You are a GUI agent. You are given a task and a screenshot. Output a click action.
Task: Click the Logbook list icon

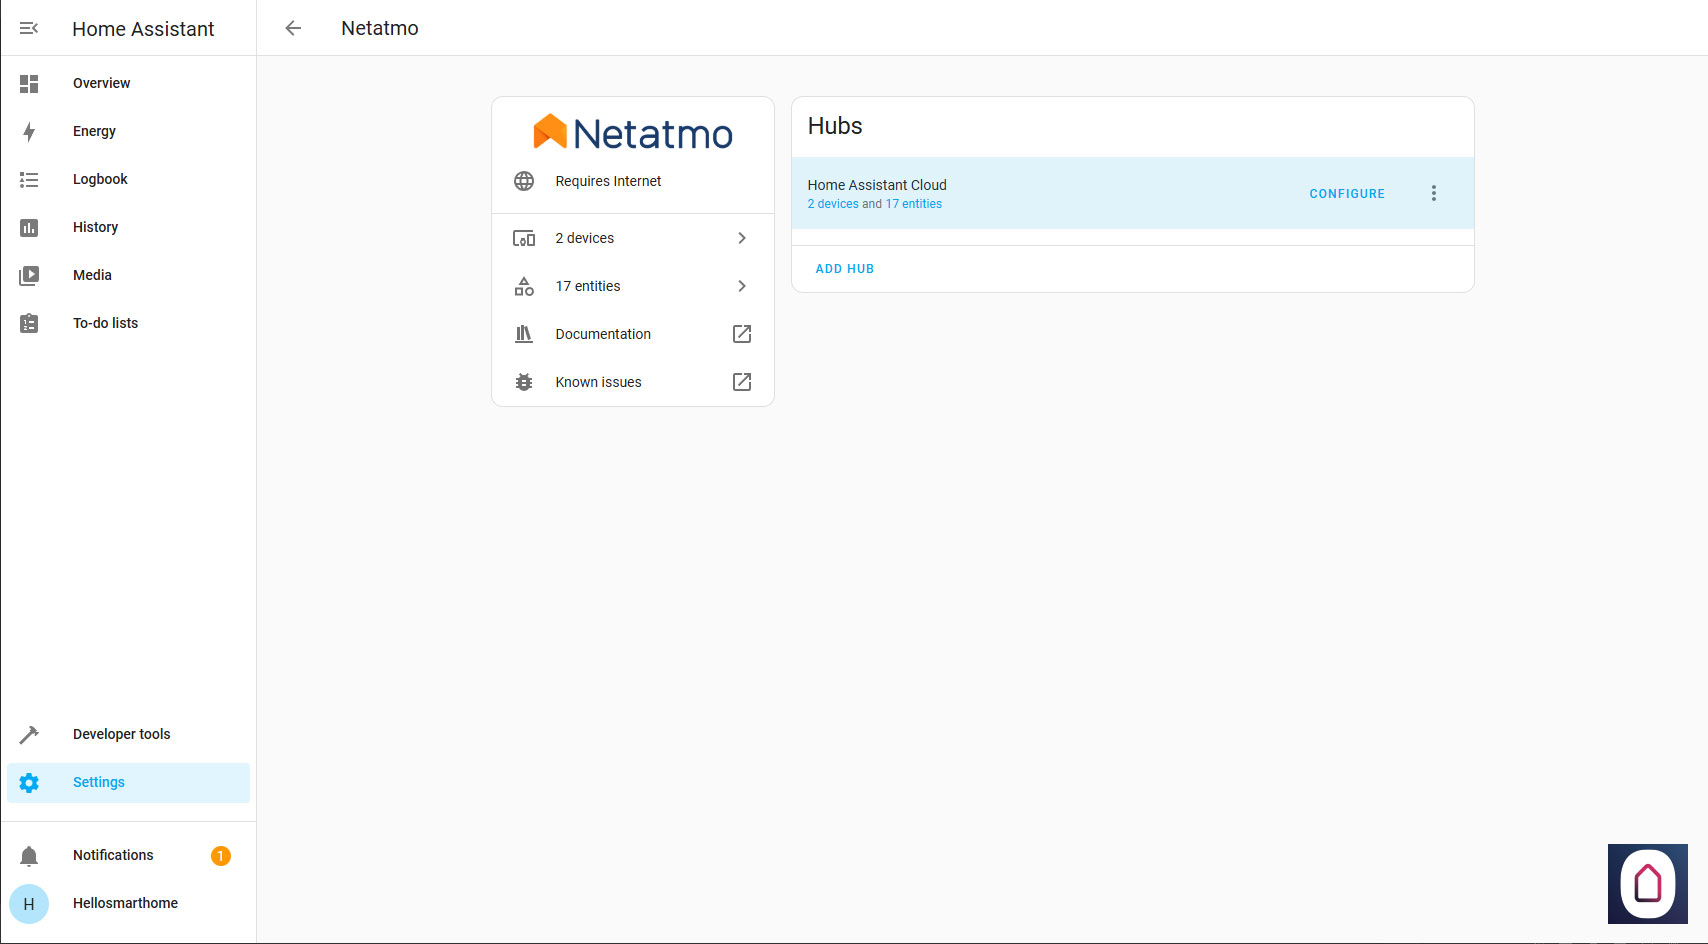pos(29,179)
